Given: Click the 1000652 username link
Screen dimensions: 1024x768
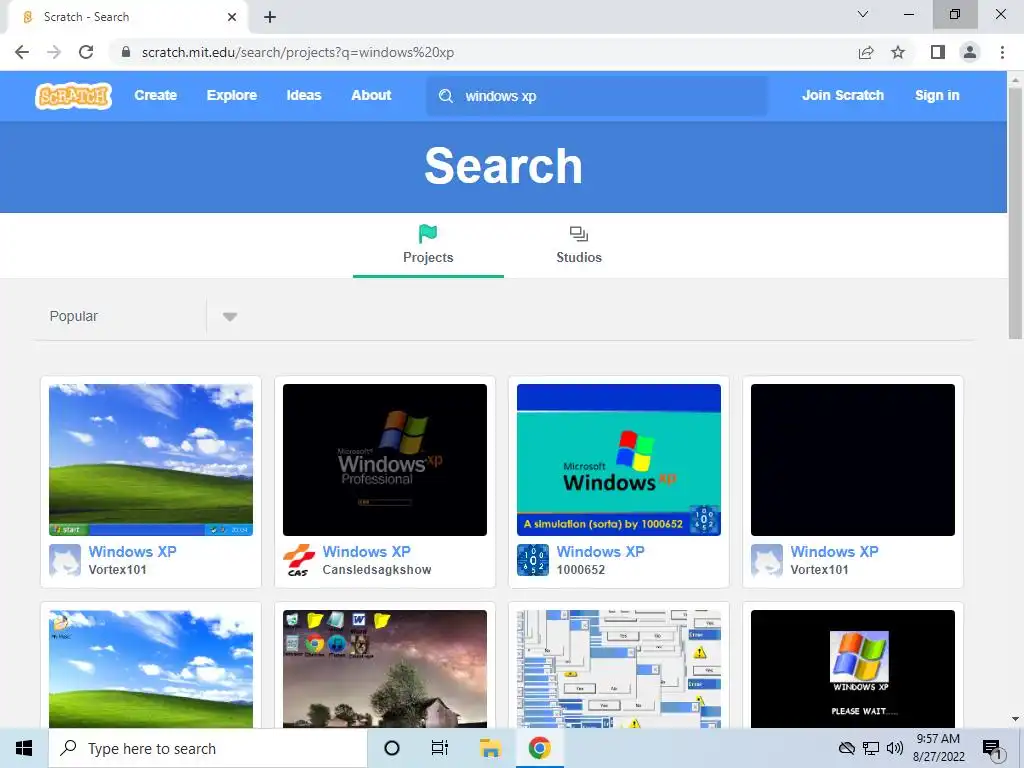Looking at the screenshot, I should 581,569.
